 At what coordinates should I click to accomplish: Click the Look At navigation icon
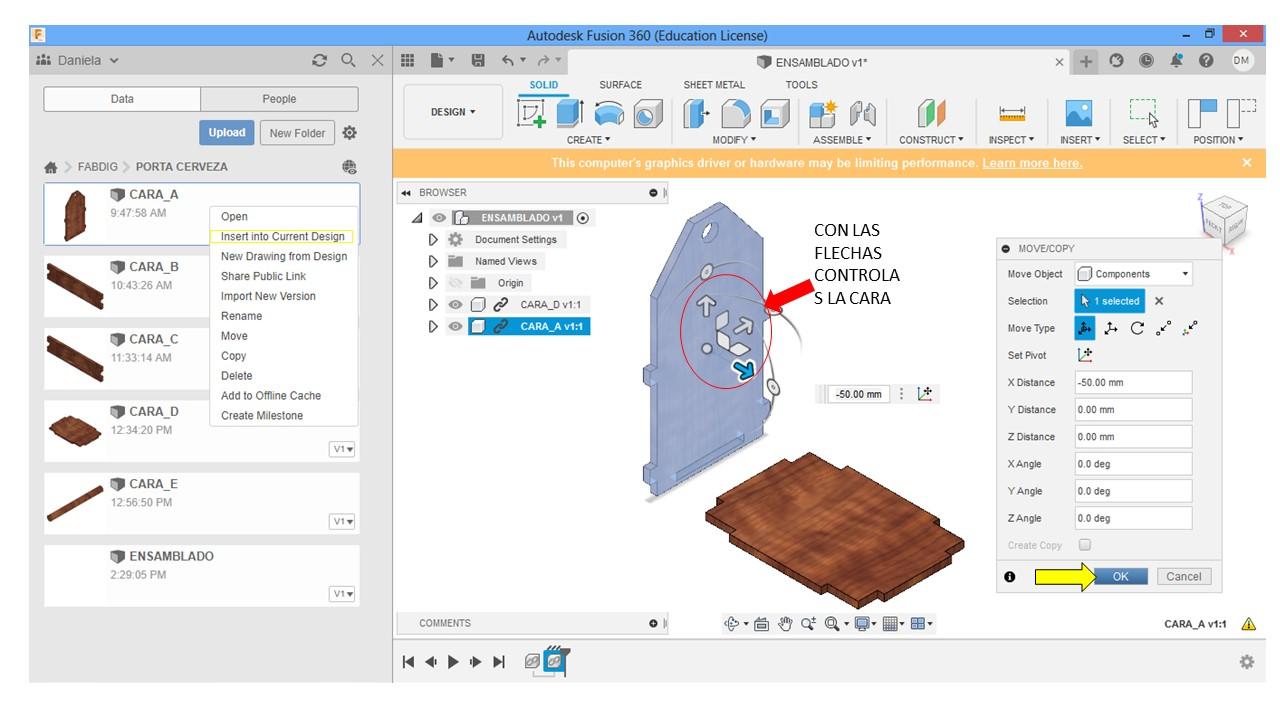point(761,624)
